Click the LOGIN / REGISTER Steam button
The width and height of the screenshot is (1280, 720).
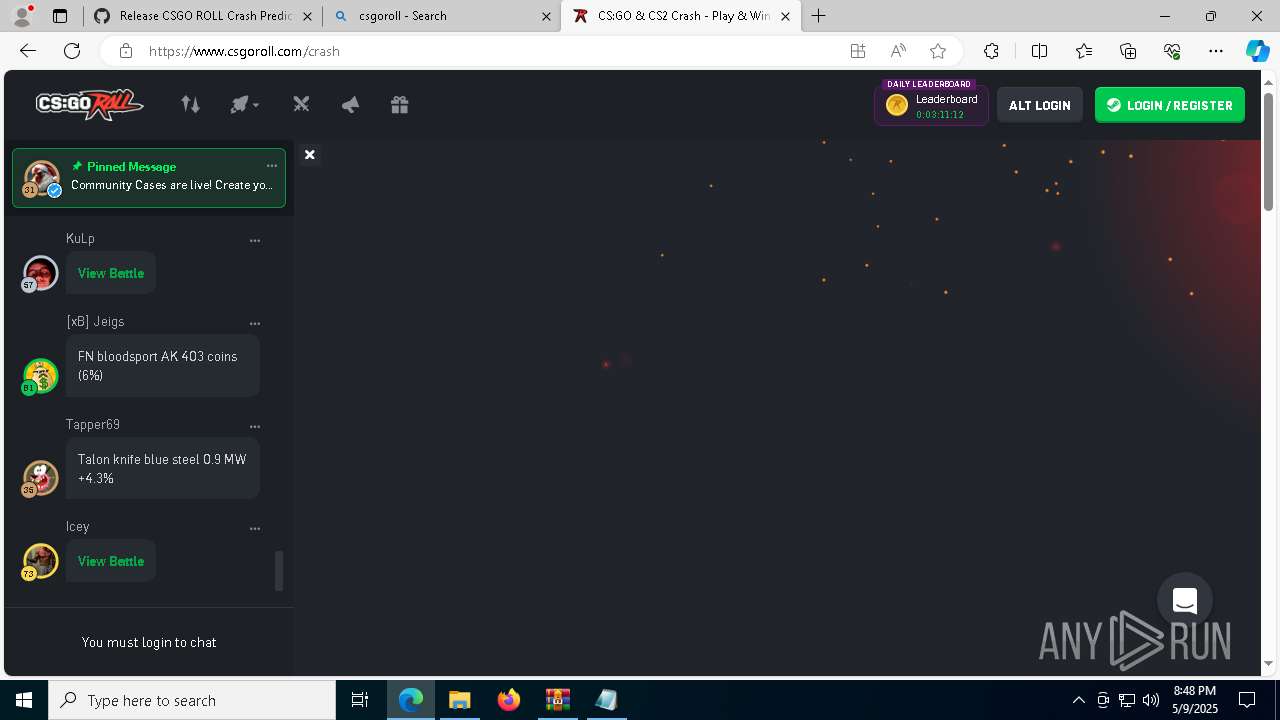point(1169,105)
